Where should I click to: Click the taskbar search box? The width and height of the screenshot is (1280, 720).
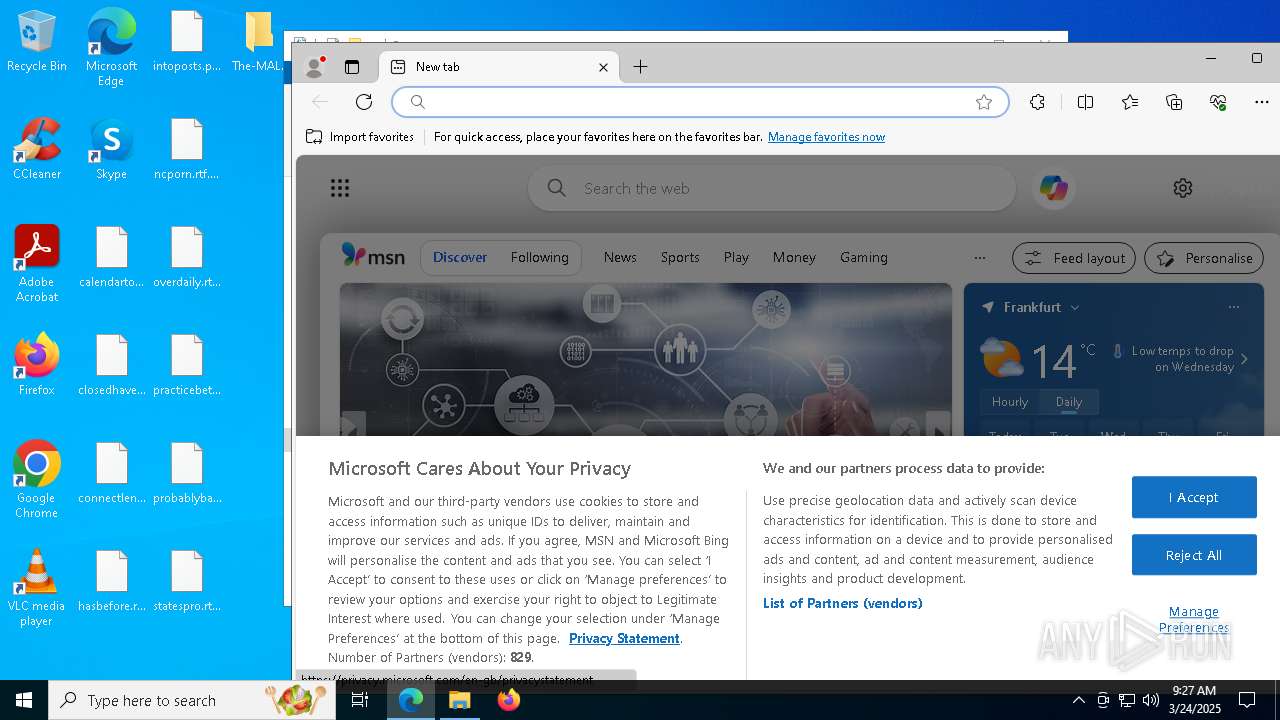pyautogui.click(x=192, y=700)
